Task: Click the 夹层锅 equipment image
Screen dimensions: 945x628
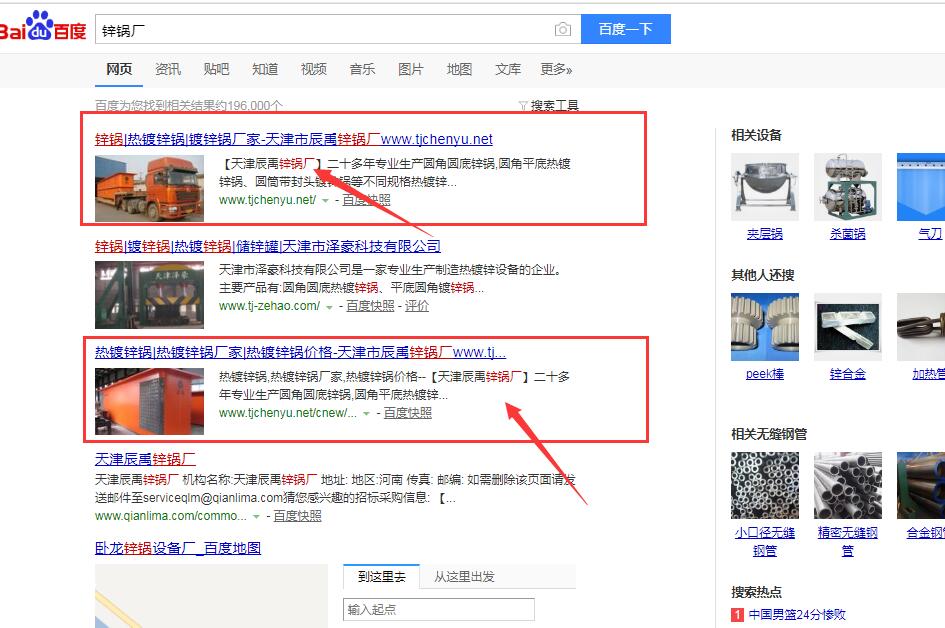Action: click(x=765, y=187)
